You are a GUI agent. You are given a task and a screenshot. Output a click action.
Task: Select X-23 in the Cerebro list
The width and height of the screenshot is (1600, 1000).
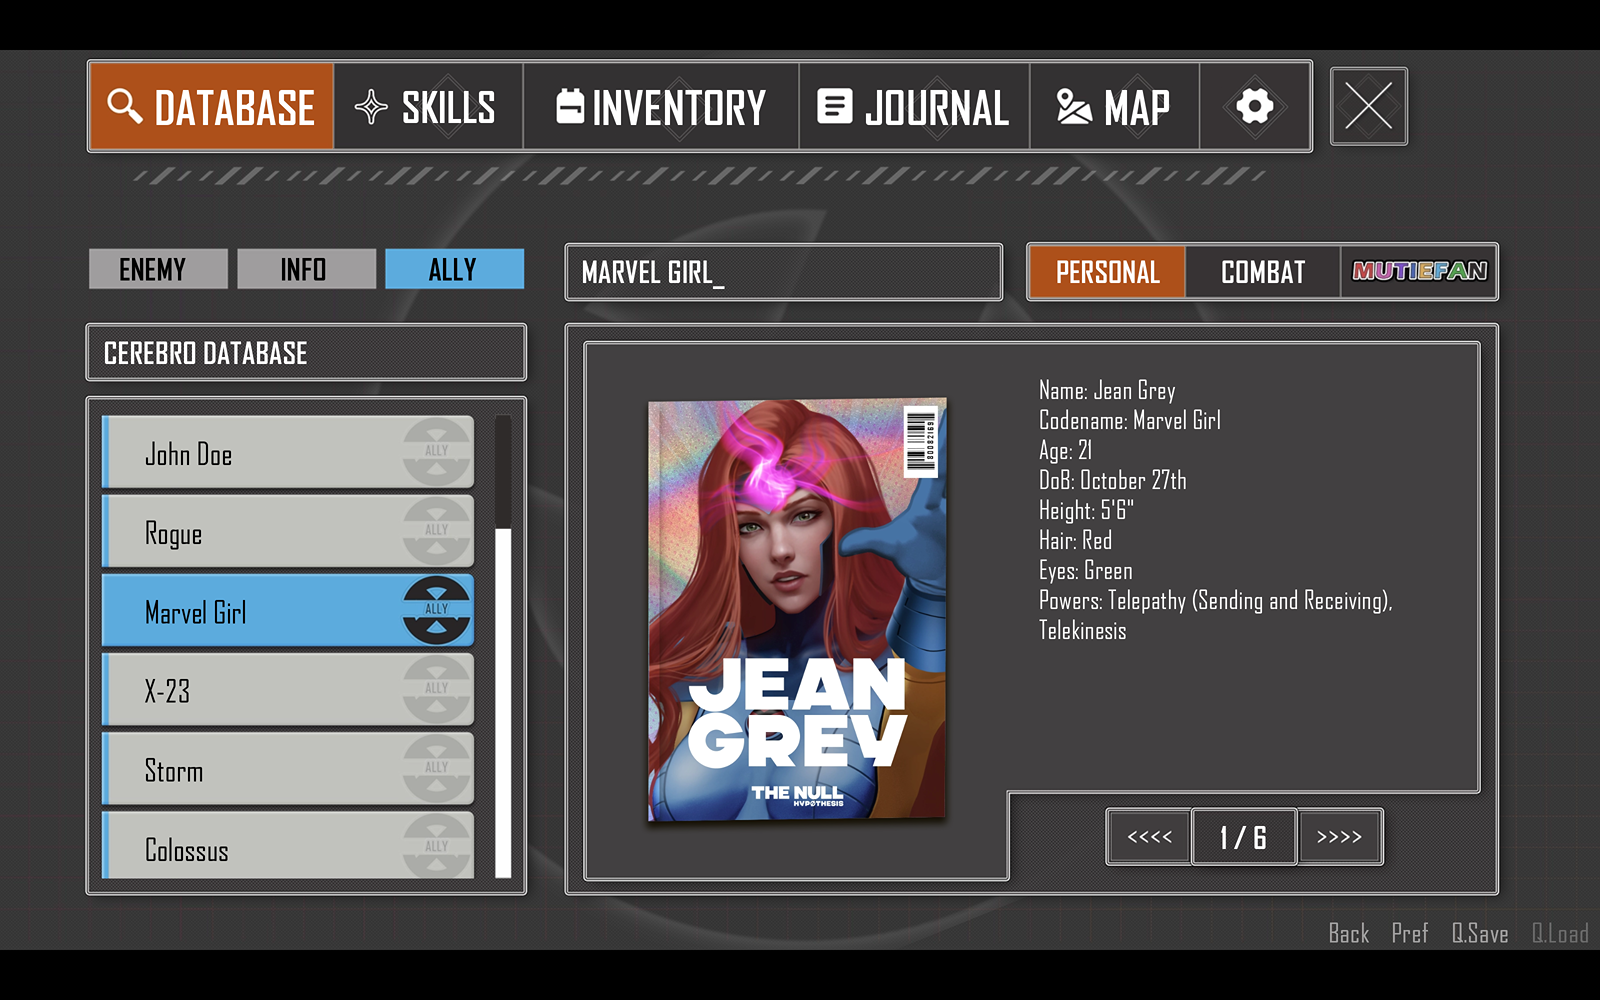click(288, 690)
